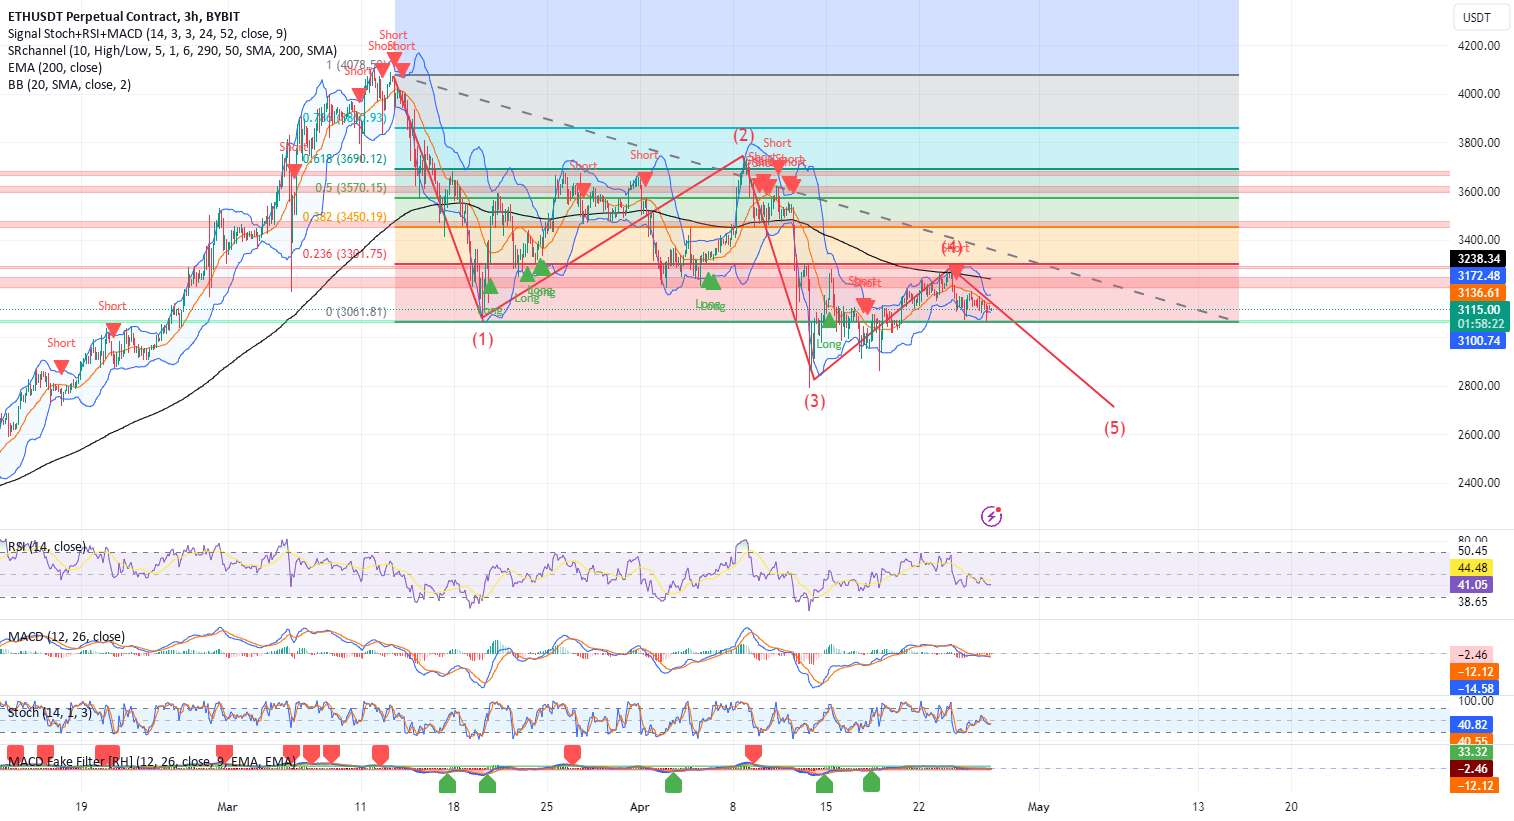Screen dimensions: 1514x821
Task: Click the Fibonacci 0.618 (3690.12) level label
Action: (345, 159)
